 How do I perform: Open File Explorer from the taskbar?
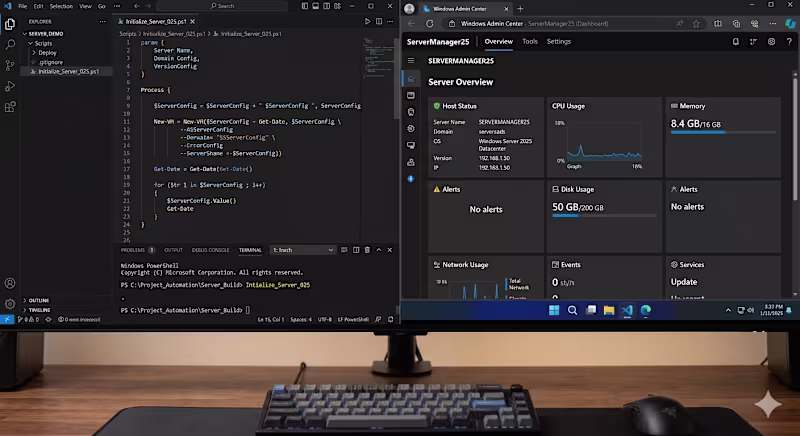tap(609, 310)
